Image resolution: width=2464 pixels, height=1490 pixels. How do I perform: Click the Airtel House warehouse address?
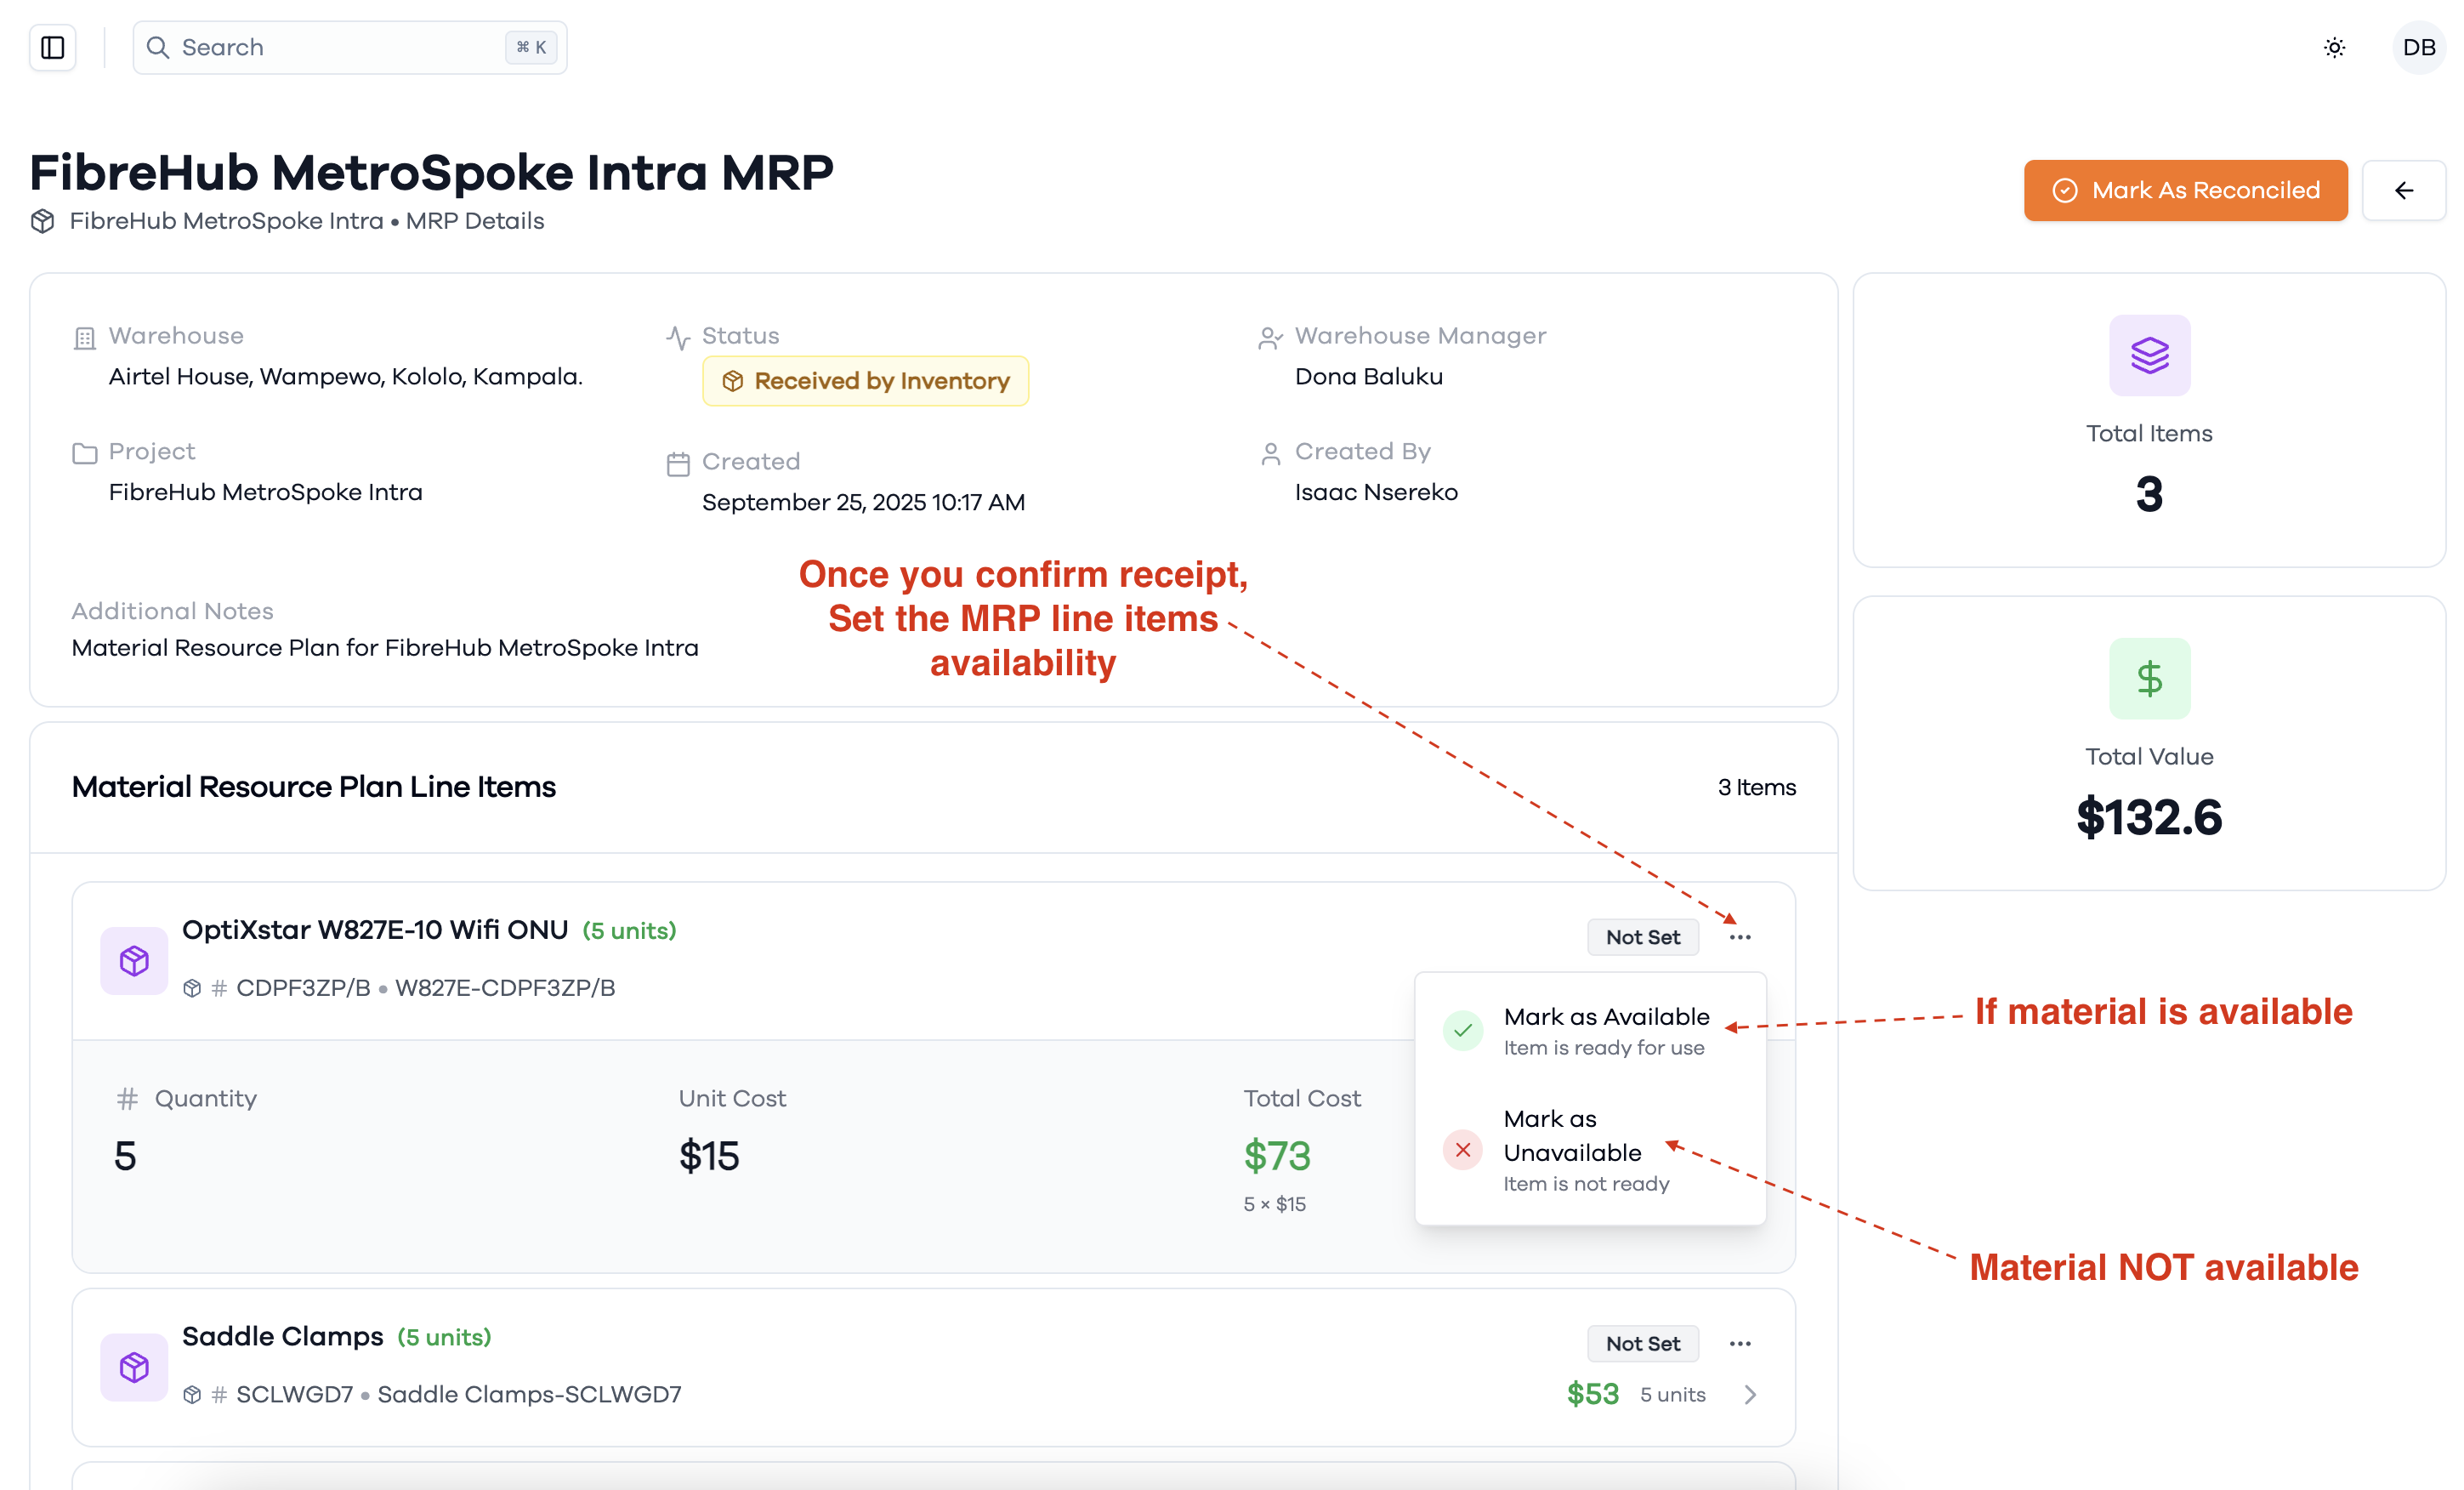click(x=345, y=377)
